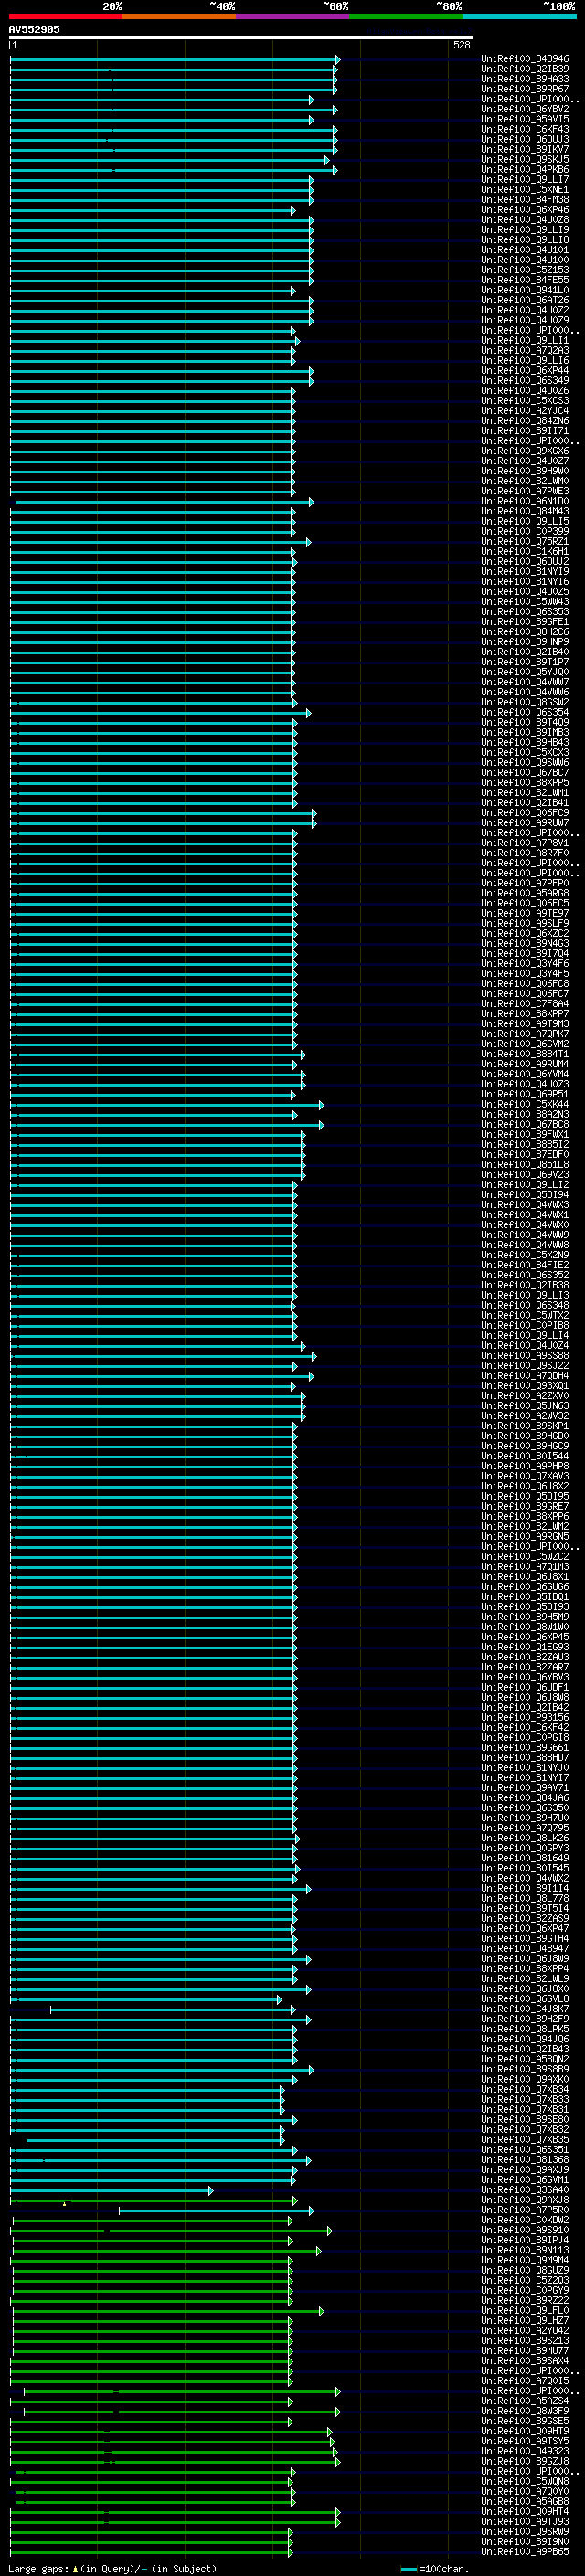Image resolution: width=585 pixels, height=2576 pixels.
Task: Select hit UniRef100_Q1EG93
Action: point(525,1646)
